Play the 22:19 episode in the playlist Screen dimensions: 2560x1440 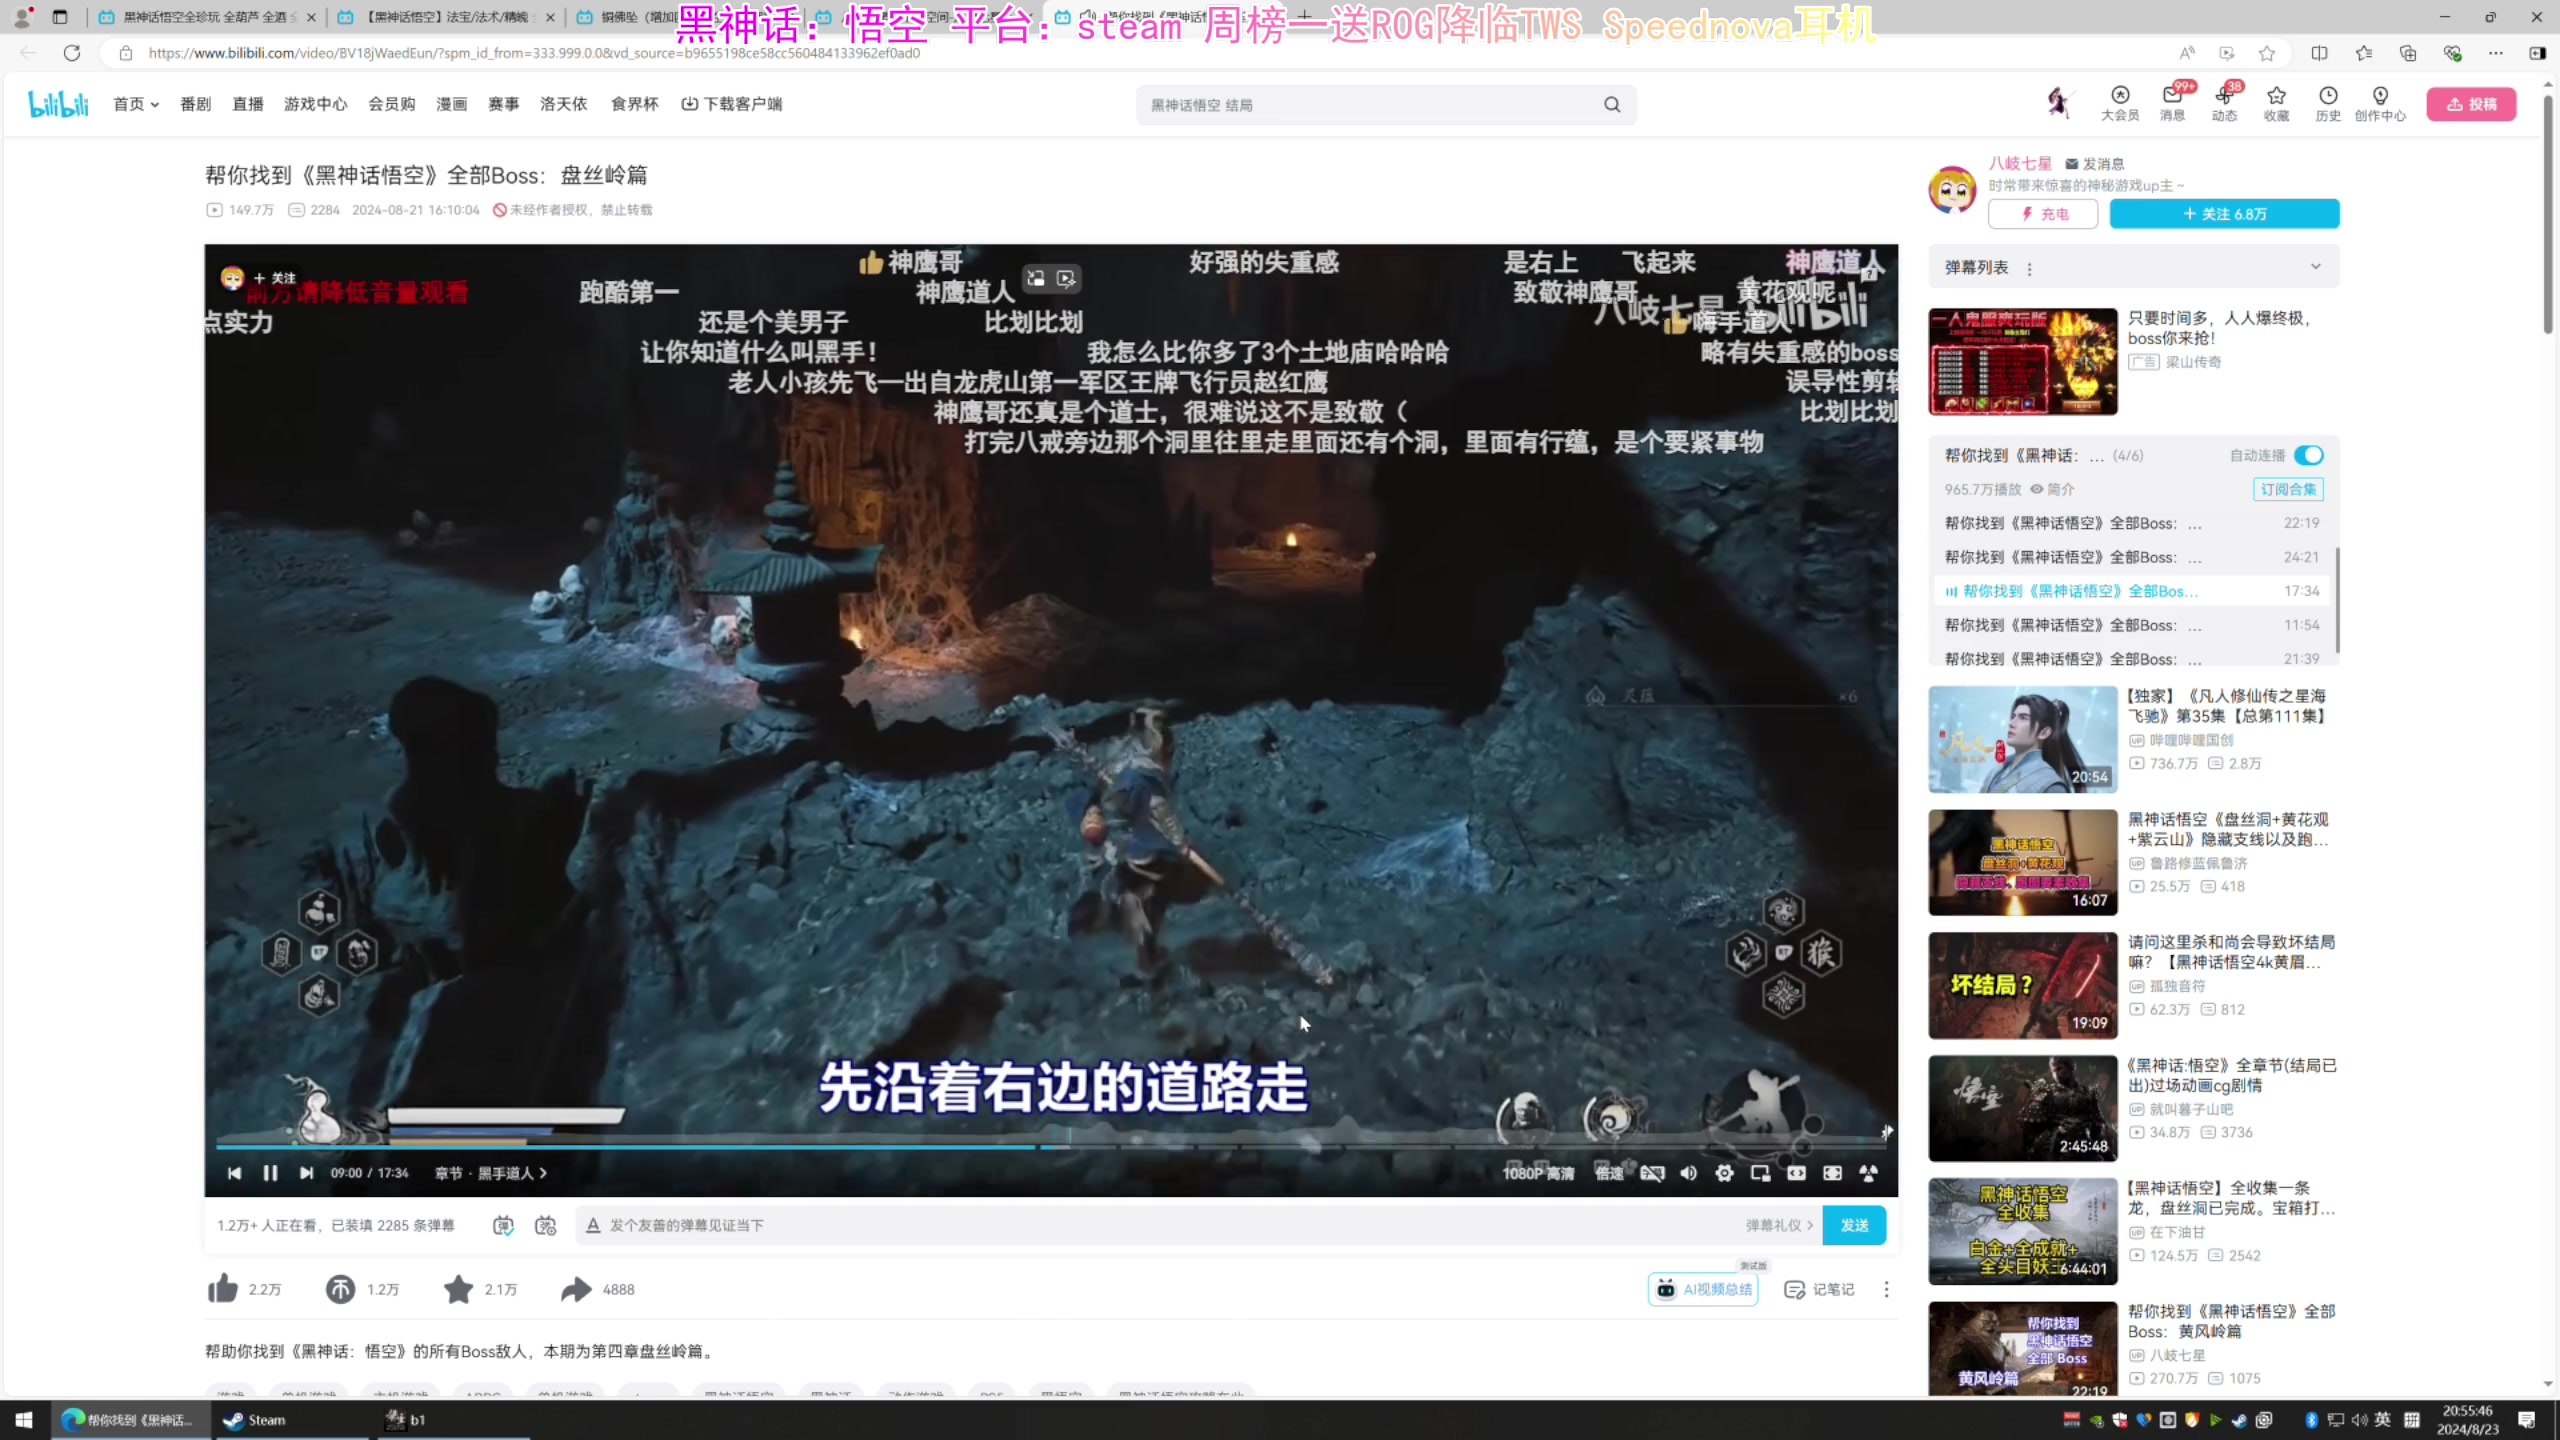click(x=2131, y=523)
